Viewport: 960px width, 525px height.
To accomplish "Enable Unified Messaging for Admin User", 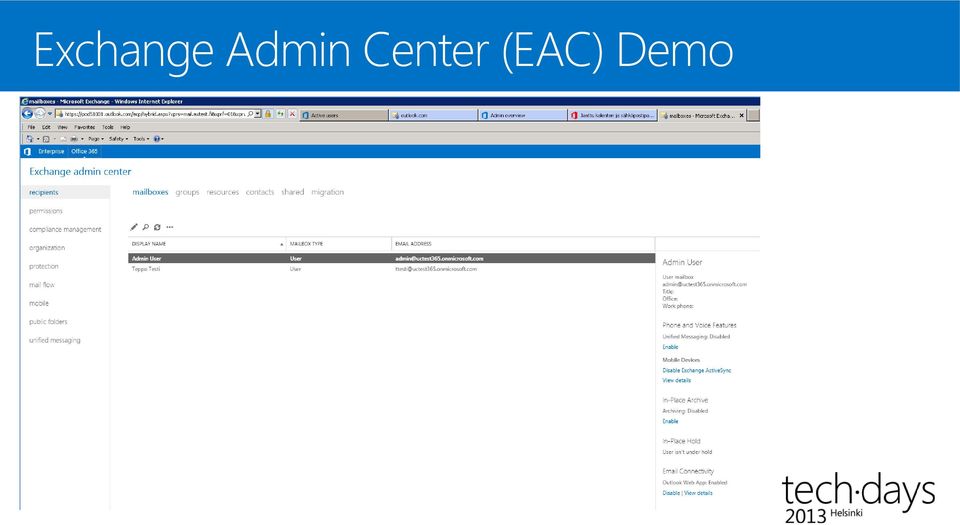I will click(x=670, y=347).
